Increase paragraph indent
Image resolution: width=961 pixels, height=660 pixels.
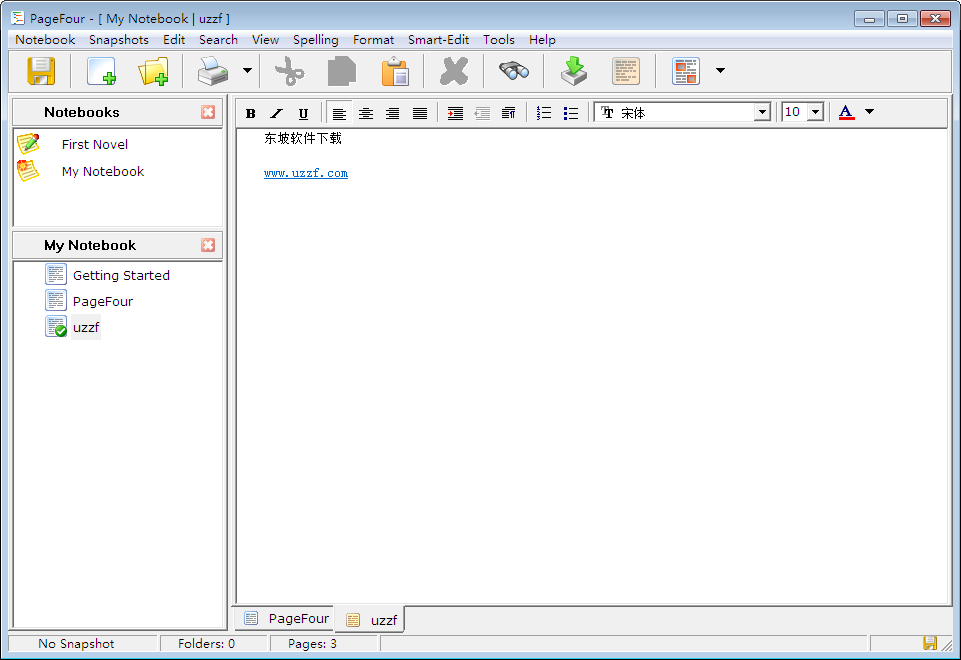455,113
